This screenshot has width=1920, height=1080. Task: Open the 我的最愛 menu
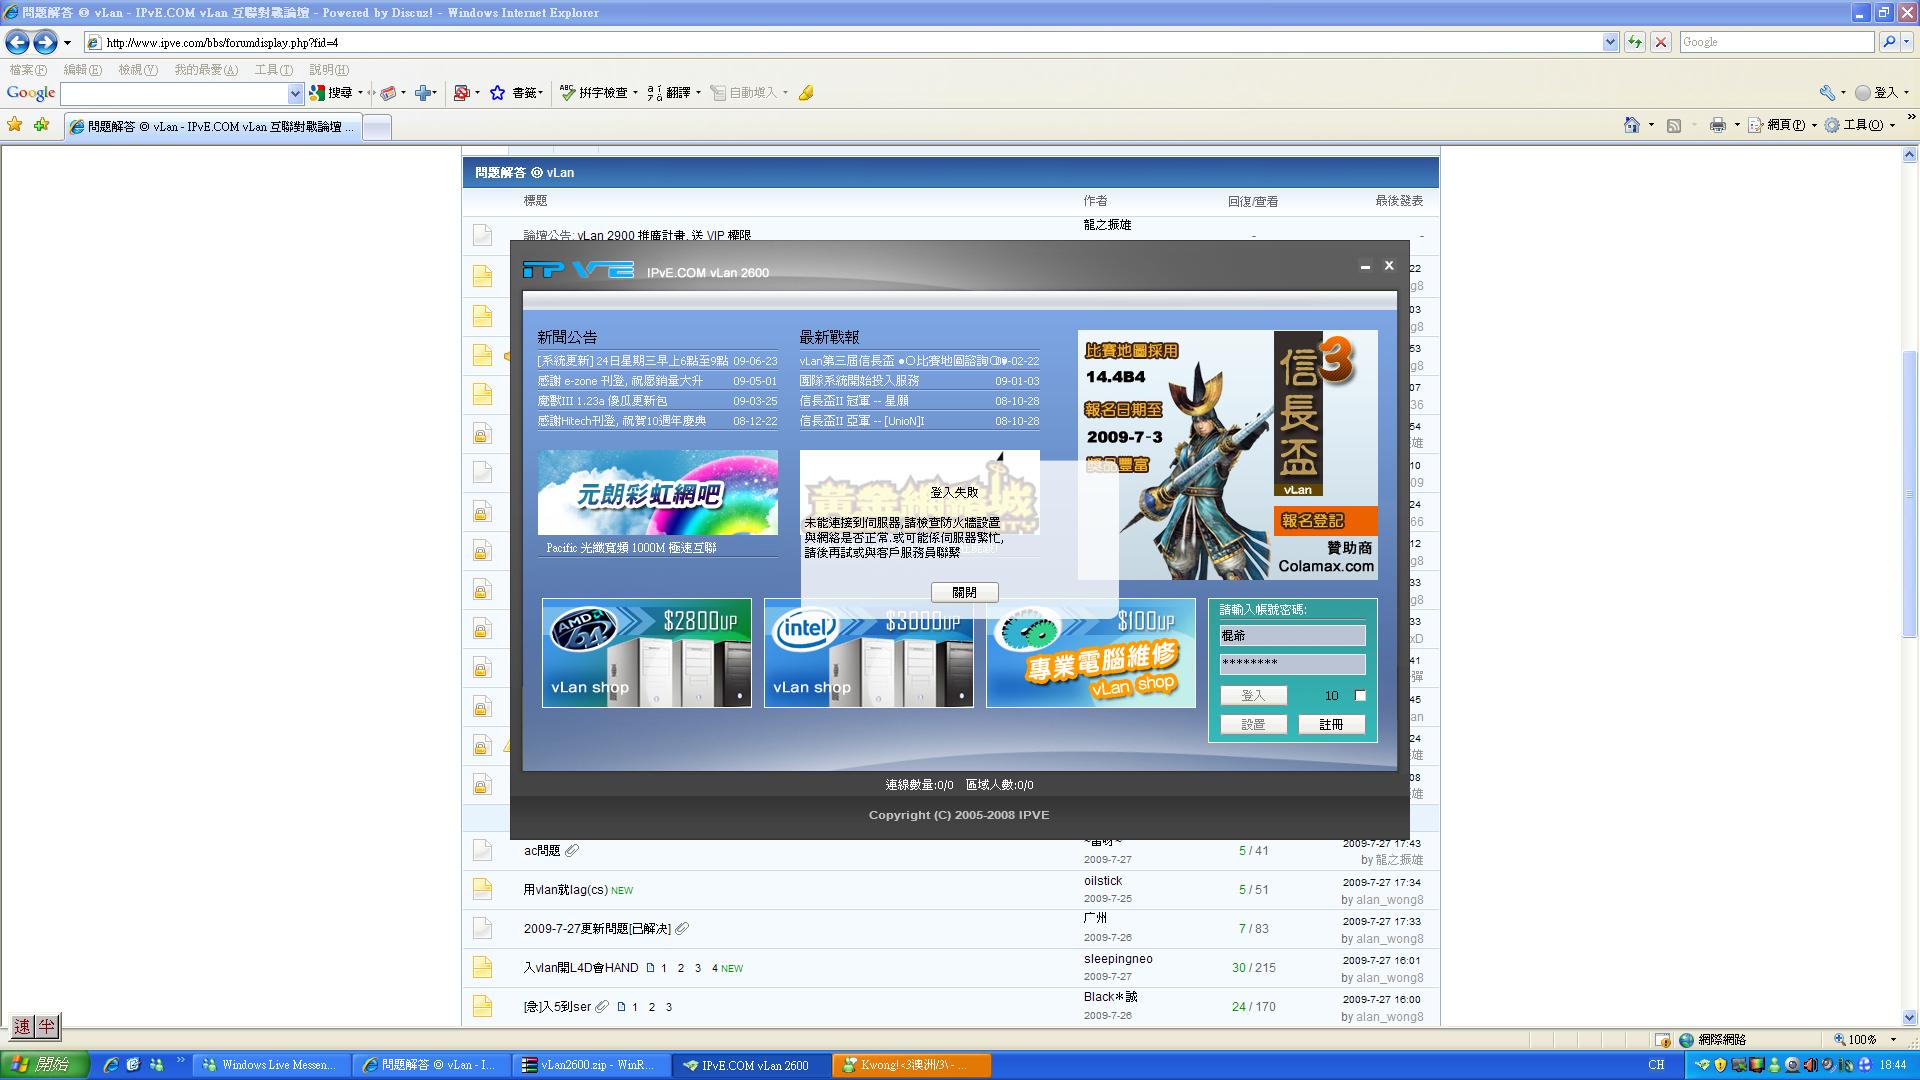(x=205, y=70)
